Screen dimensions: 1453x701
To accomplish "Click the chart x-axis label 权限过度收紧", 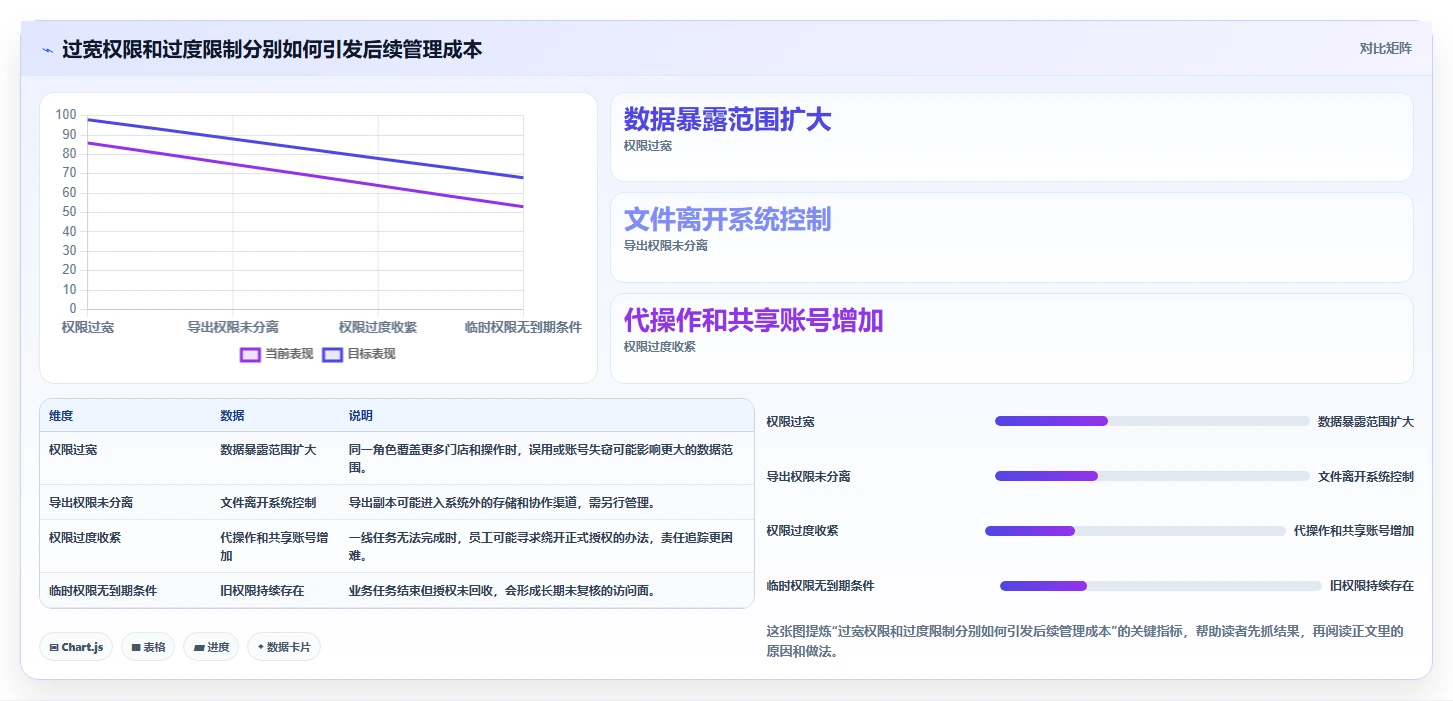I will pos(378,327).
